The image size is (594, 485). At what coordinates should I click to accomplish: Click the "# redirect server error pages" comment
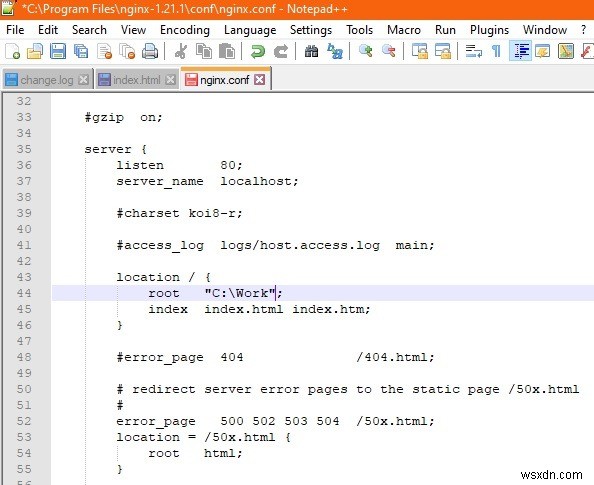(x=348, y=390)
